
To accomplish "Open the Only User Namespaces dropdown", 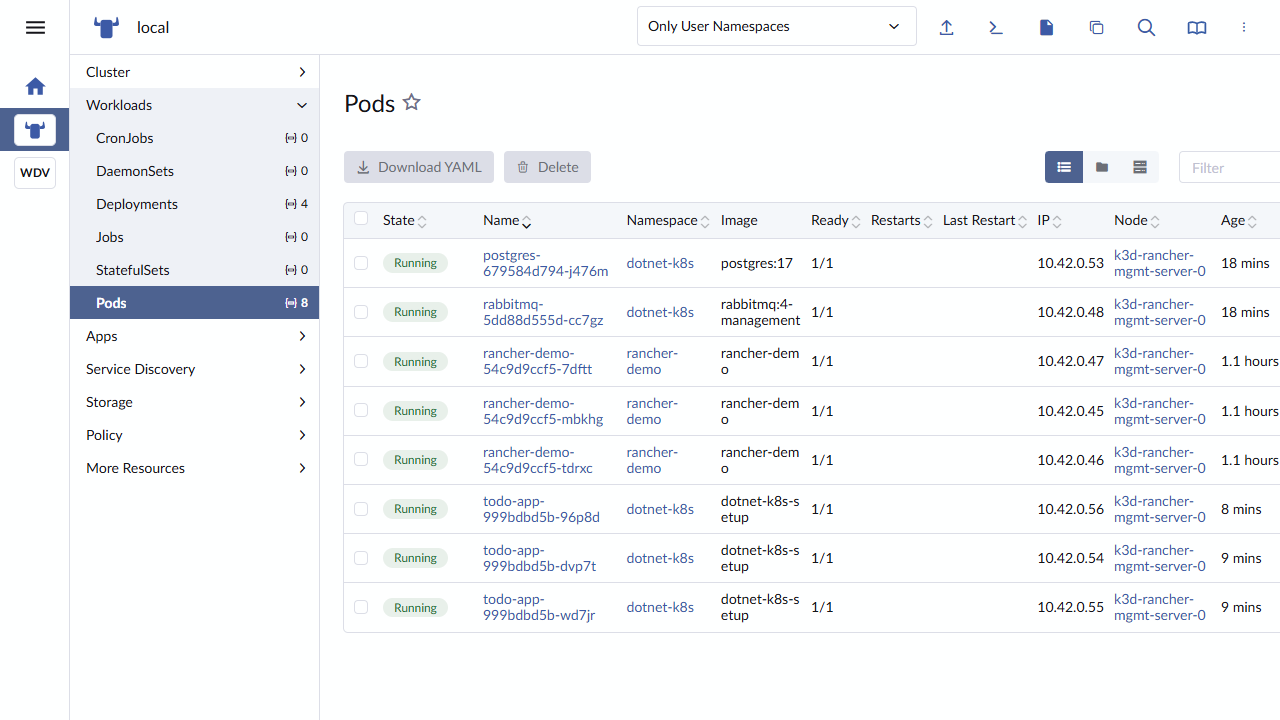I will [777, 26].
